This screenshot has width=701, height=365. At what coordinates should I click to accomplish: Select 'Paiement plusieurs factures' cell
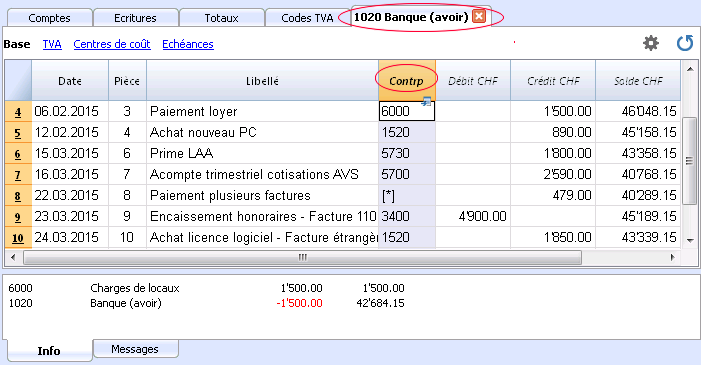point(262,195)
